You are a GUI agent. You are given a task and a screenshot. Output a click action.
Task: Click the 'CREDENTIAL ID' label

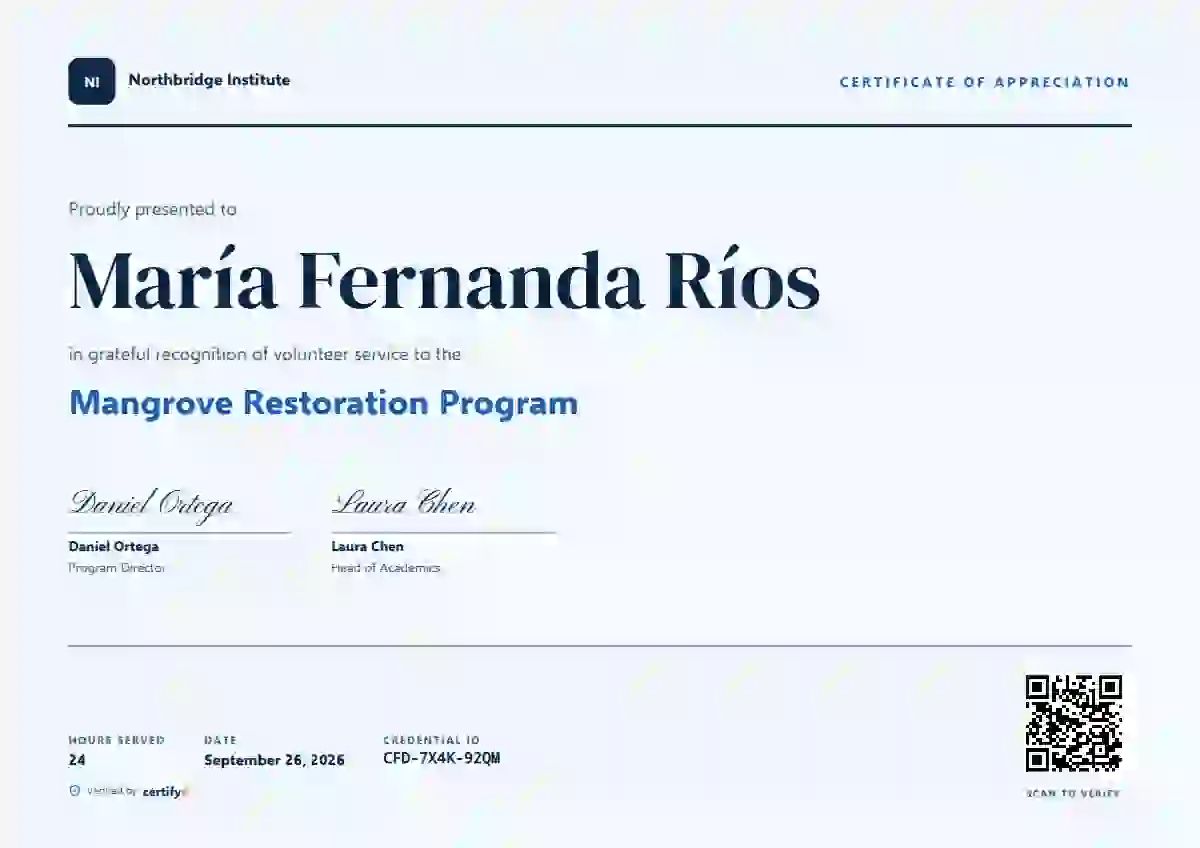tap(431, 740)
